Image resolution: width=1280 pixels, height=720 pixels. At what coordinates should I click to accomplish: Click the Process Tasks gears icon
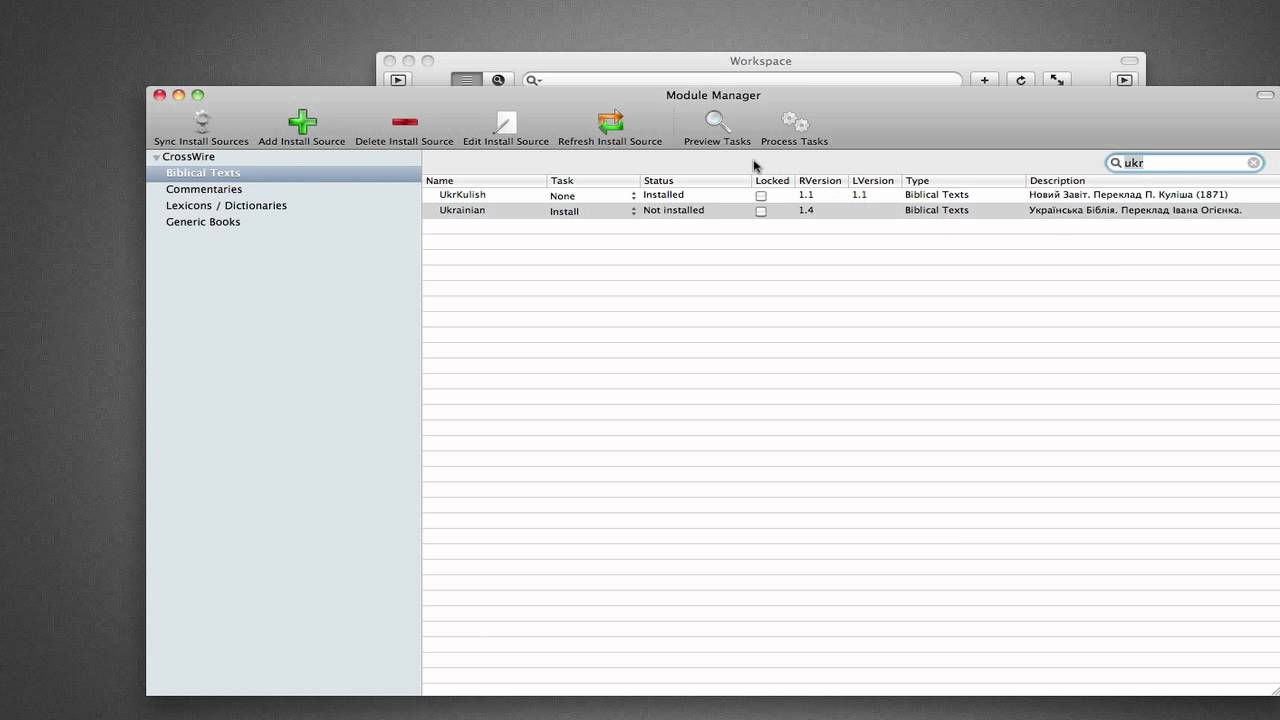(795, 122)
